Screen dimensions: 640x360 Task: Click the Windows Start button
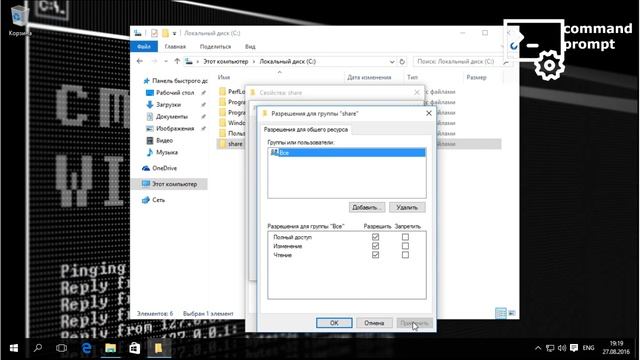pyautogui.click(x=13, y=348)
